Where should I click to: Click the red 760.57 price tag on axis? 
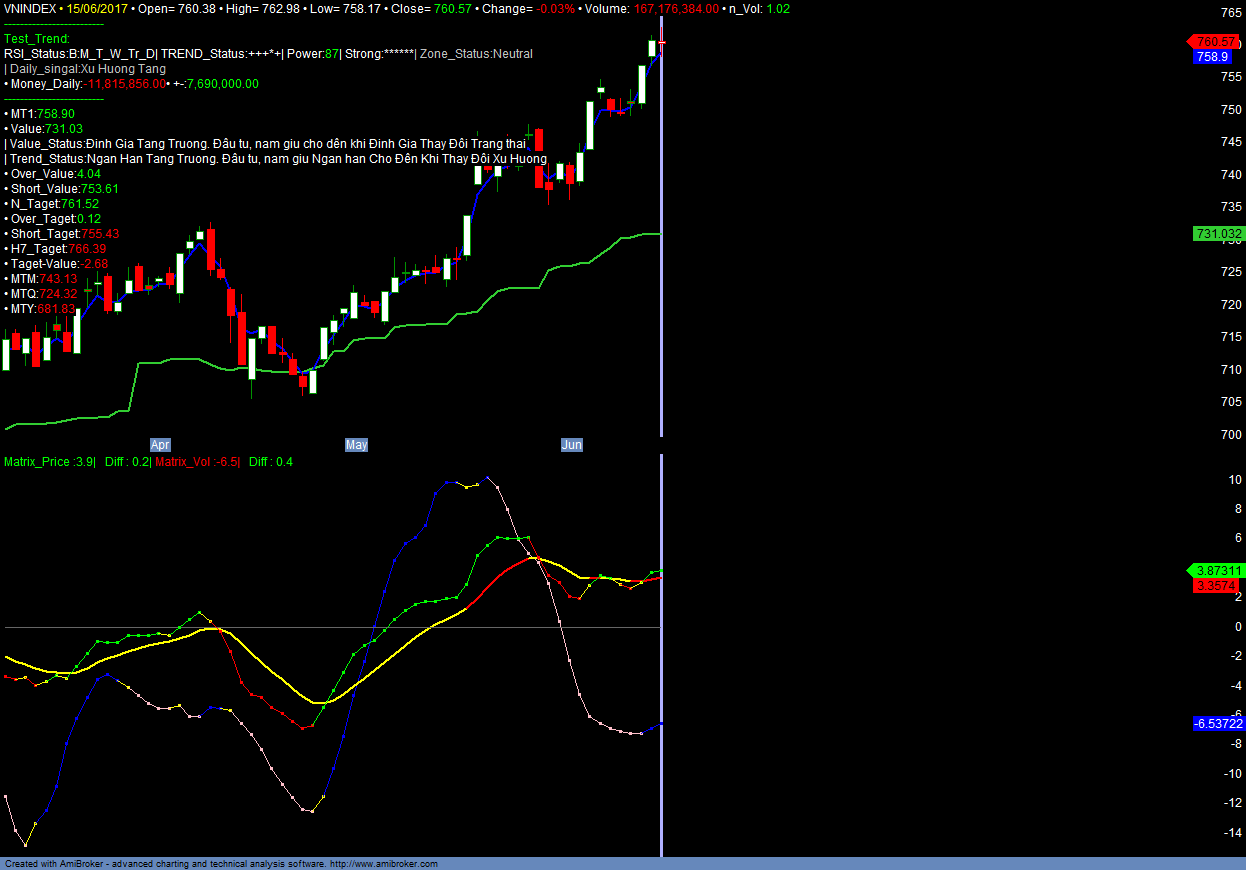coord(1215,42)
